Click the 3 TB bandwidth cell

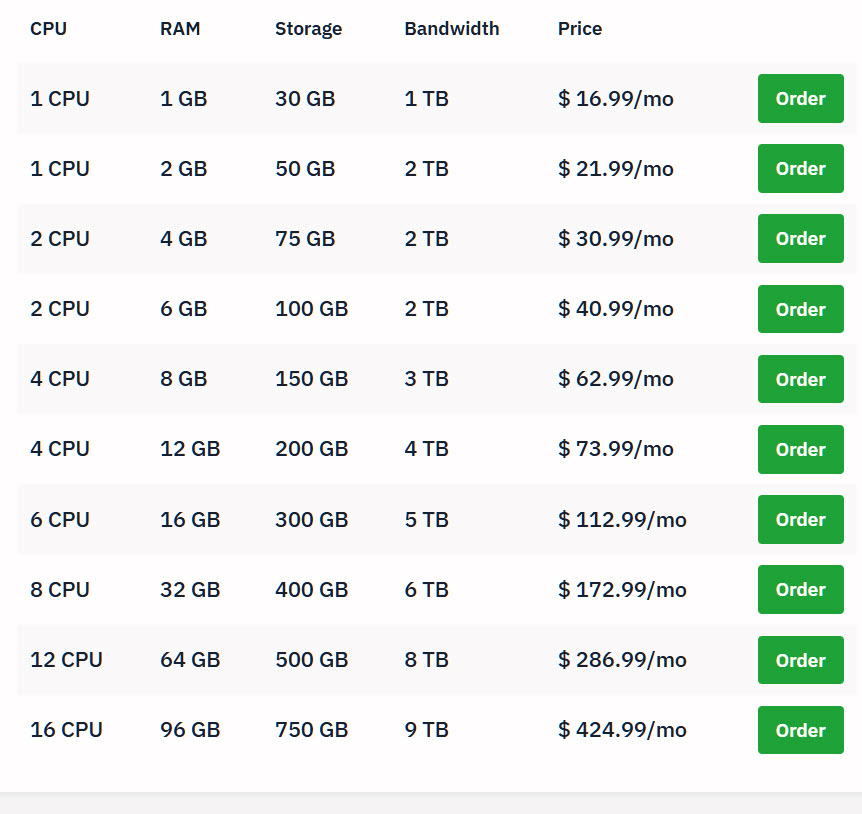click(427, 379)
